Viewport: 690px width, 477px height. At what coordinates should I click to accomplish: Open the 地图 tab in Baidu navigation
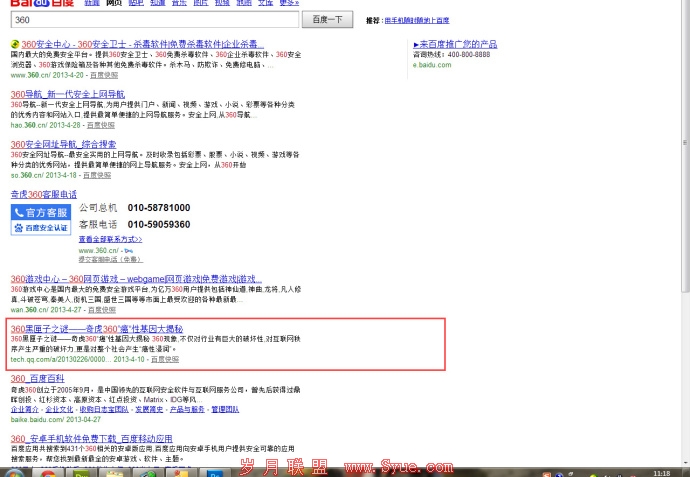(244, 3)
